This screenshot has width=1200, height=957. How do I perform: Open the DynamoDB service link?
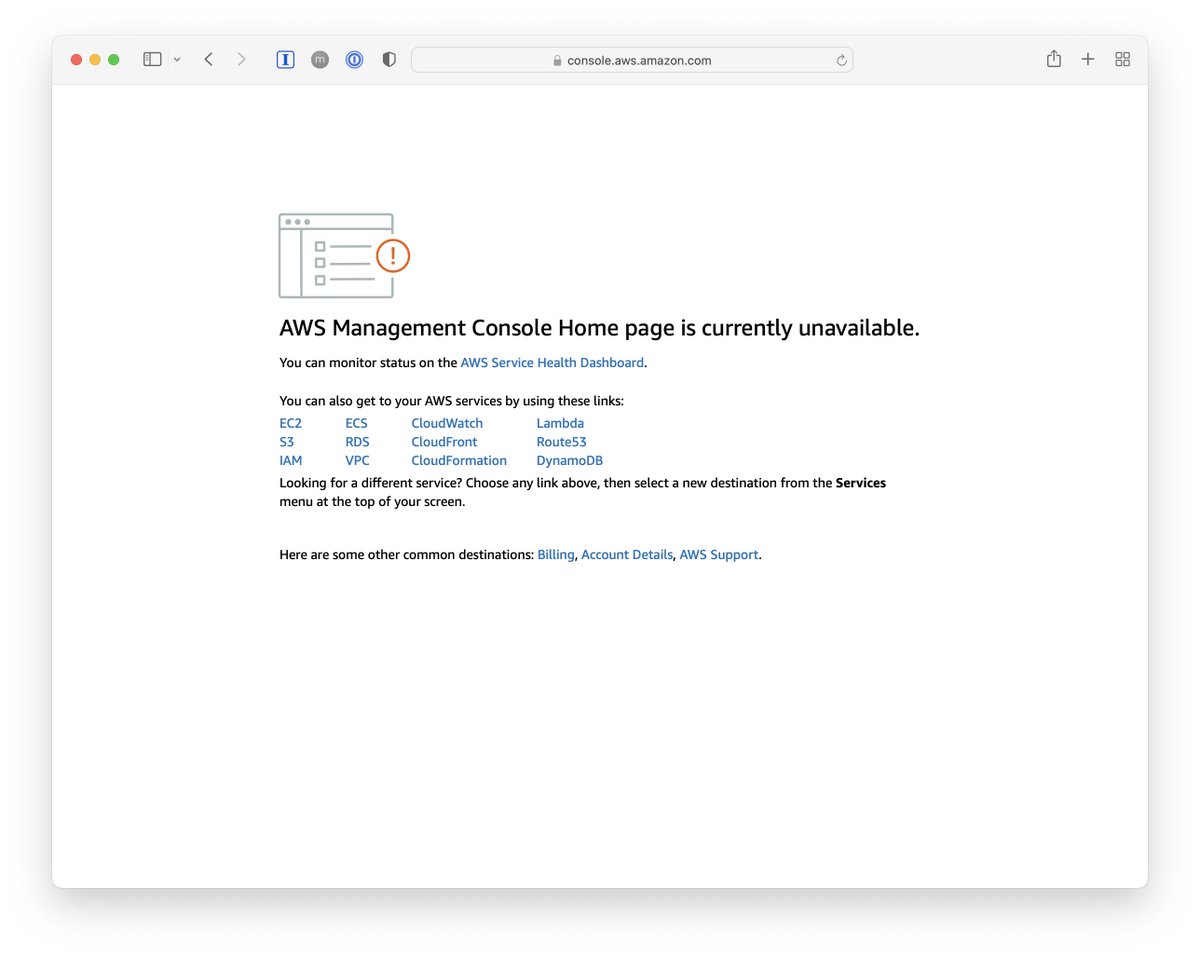point(570,461)
